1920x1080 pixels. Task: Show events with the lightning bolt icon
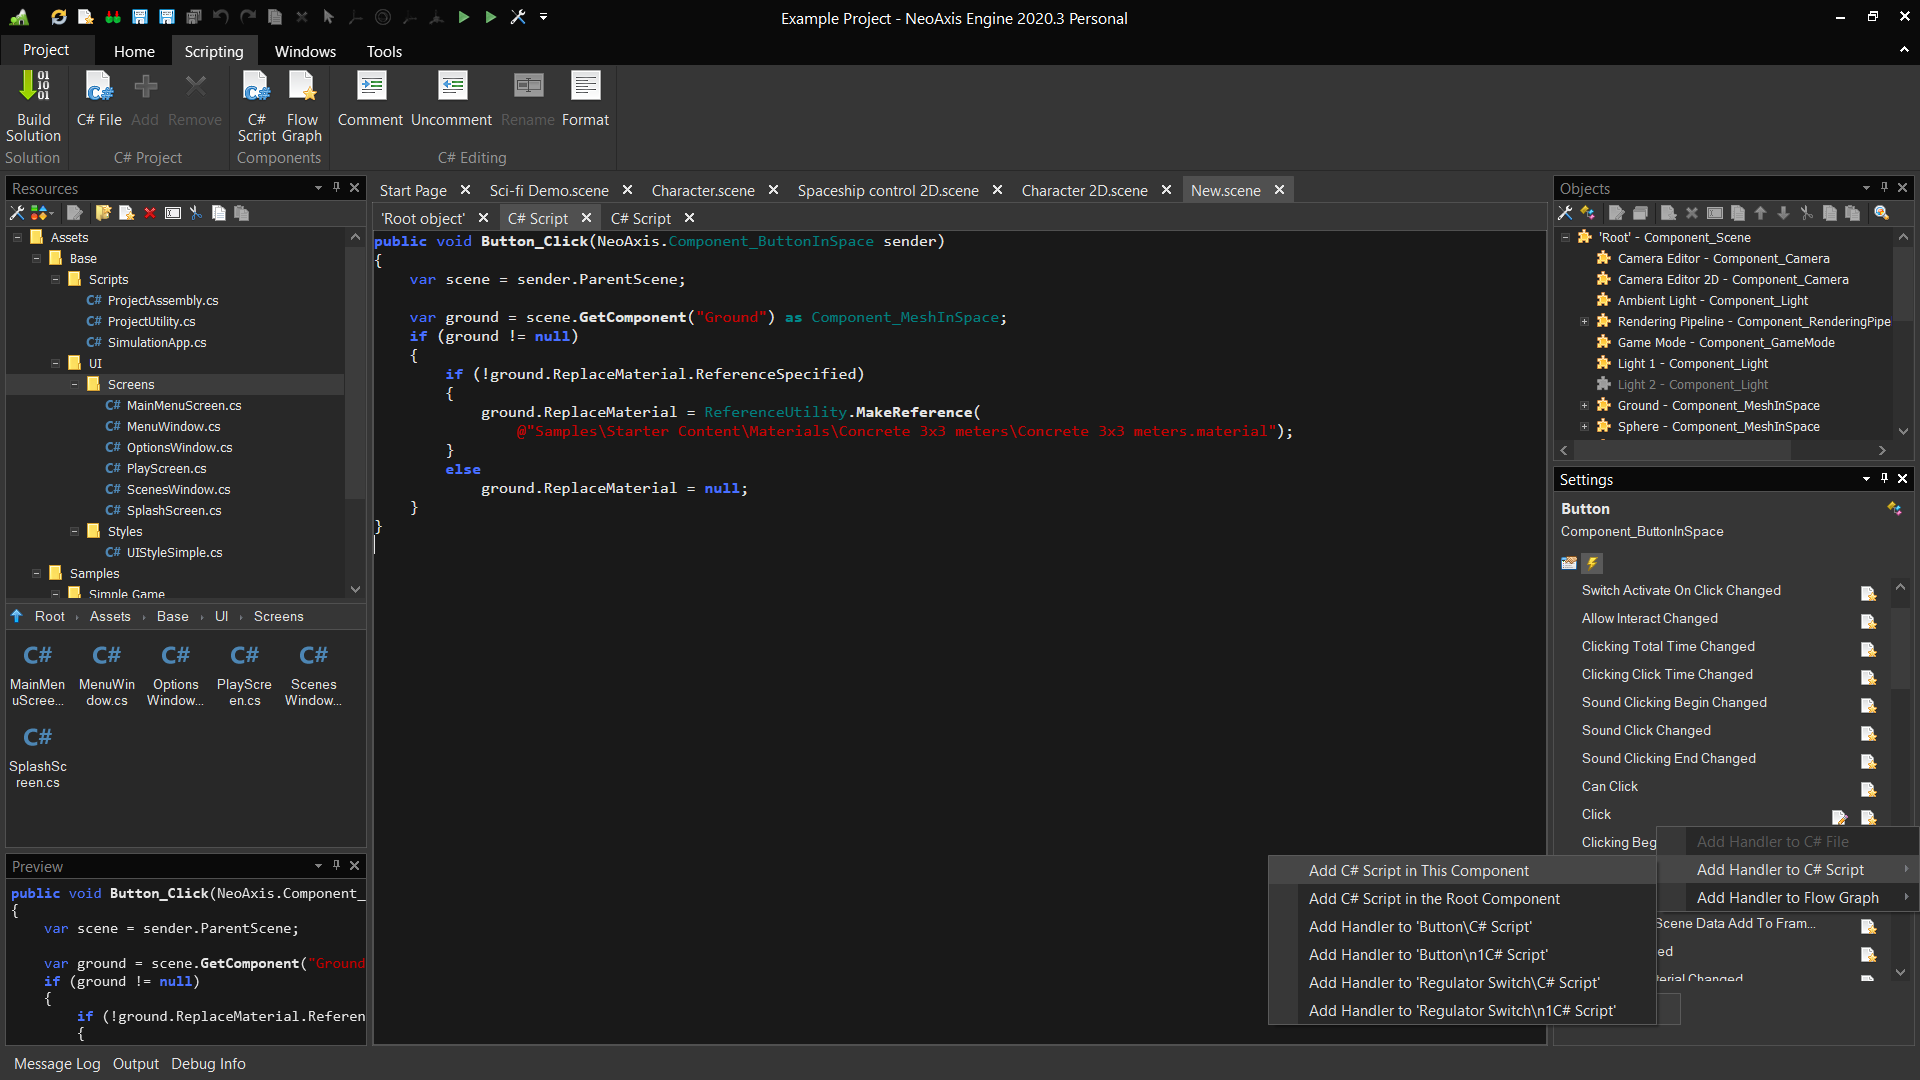(x=1592, y=563)
